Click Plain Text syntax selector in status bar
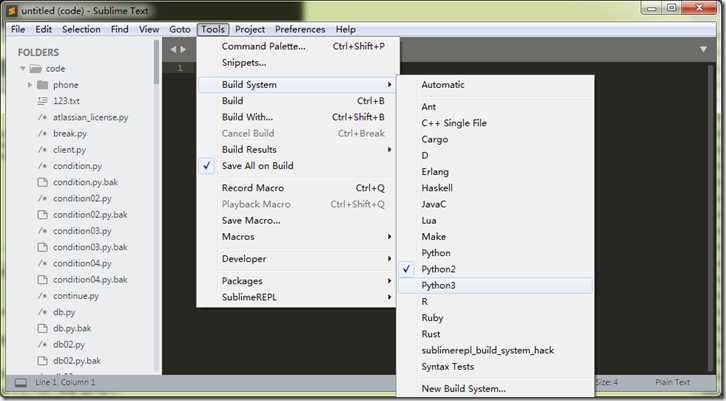The width and height of the screenshot is (726, 401). pos(673,382)
